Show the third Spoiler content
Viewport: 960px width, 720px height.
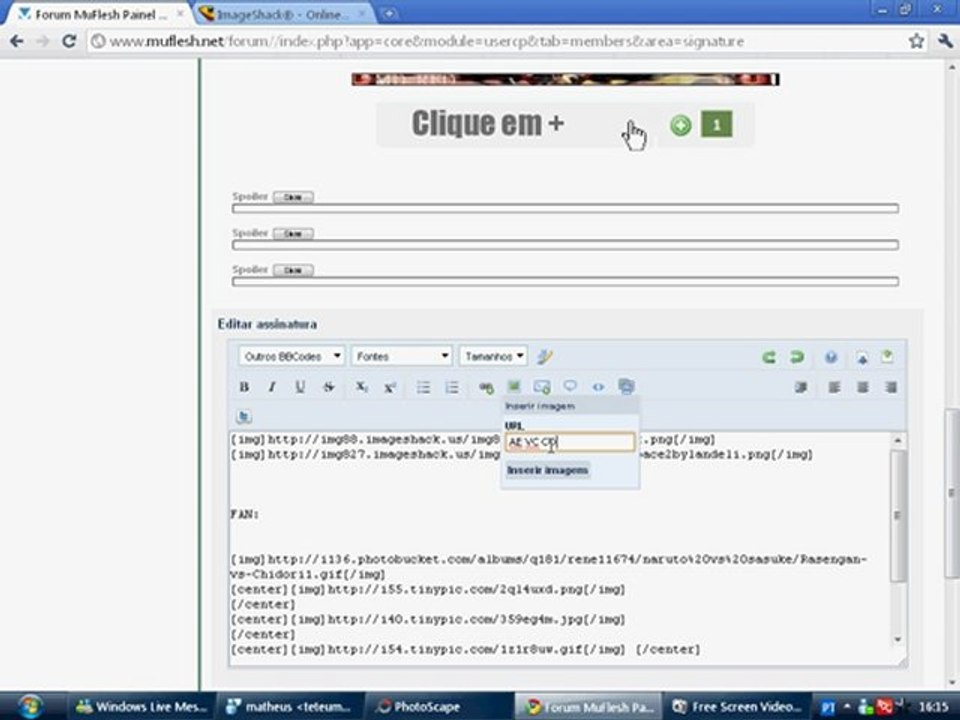[x=293, y=271]
